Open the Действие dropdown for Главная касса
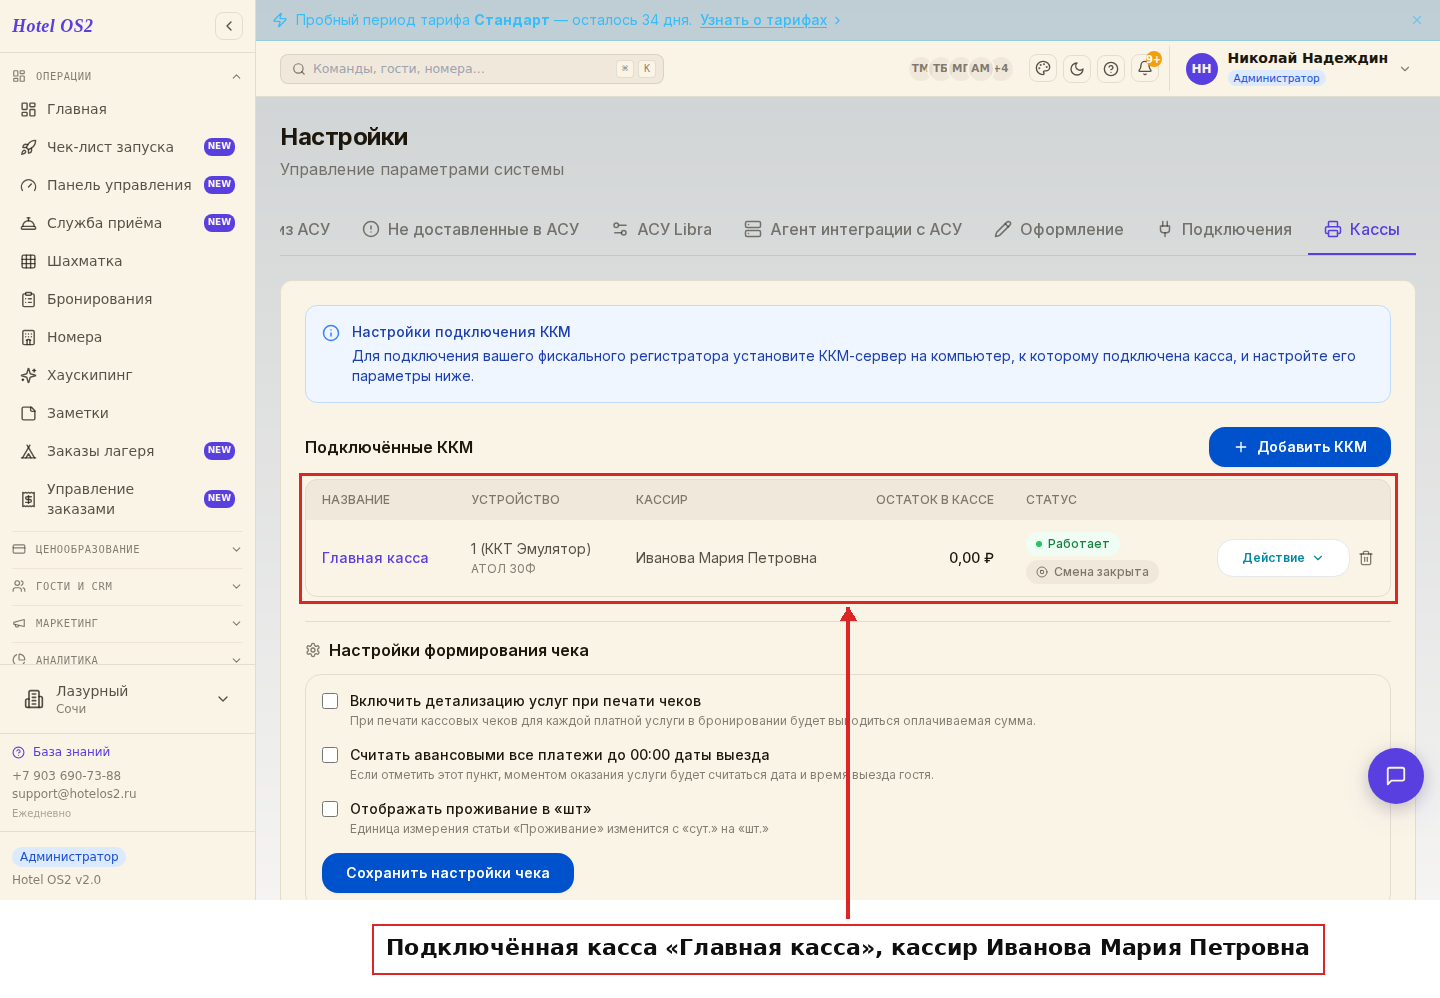 [x=1283, y=558]
